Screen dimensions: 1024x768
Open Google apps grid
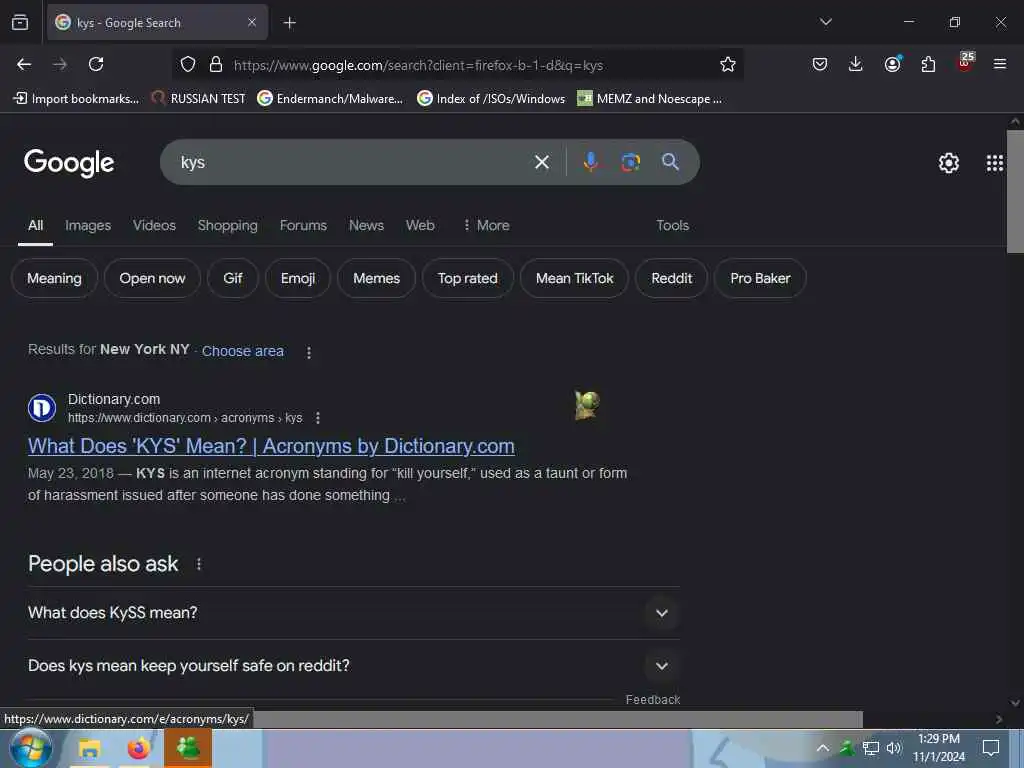(x=995, y=163)
